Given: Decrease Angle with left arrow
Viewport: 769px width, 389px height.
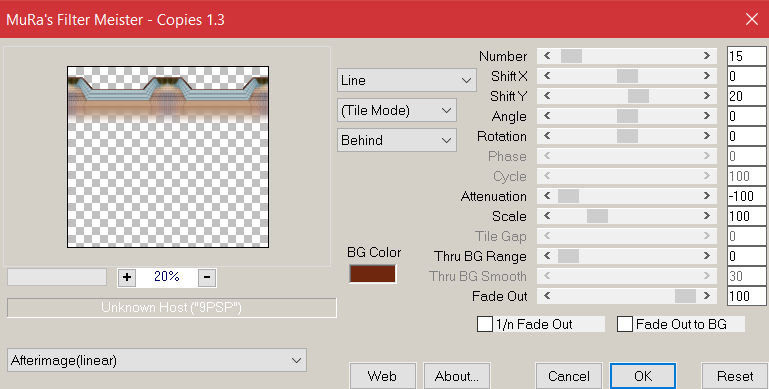Looking at the screenshot, I should click(x=547, y=116).
